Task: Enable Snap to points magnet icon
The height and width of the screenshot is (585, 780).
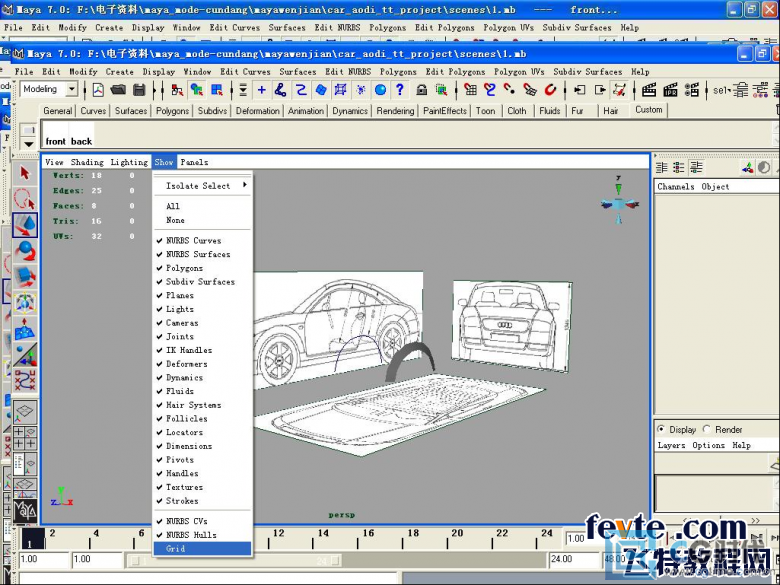Action: tap(510, 90)
